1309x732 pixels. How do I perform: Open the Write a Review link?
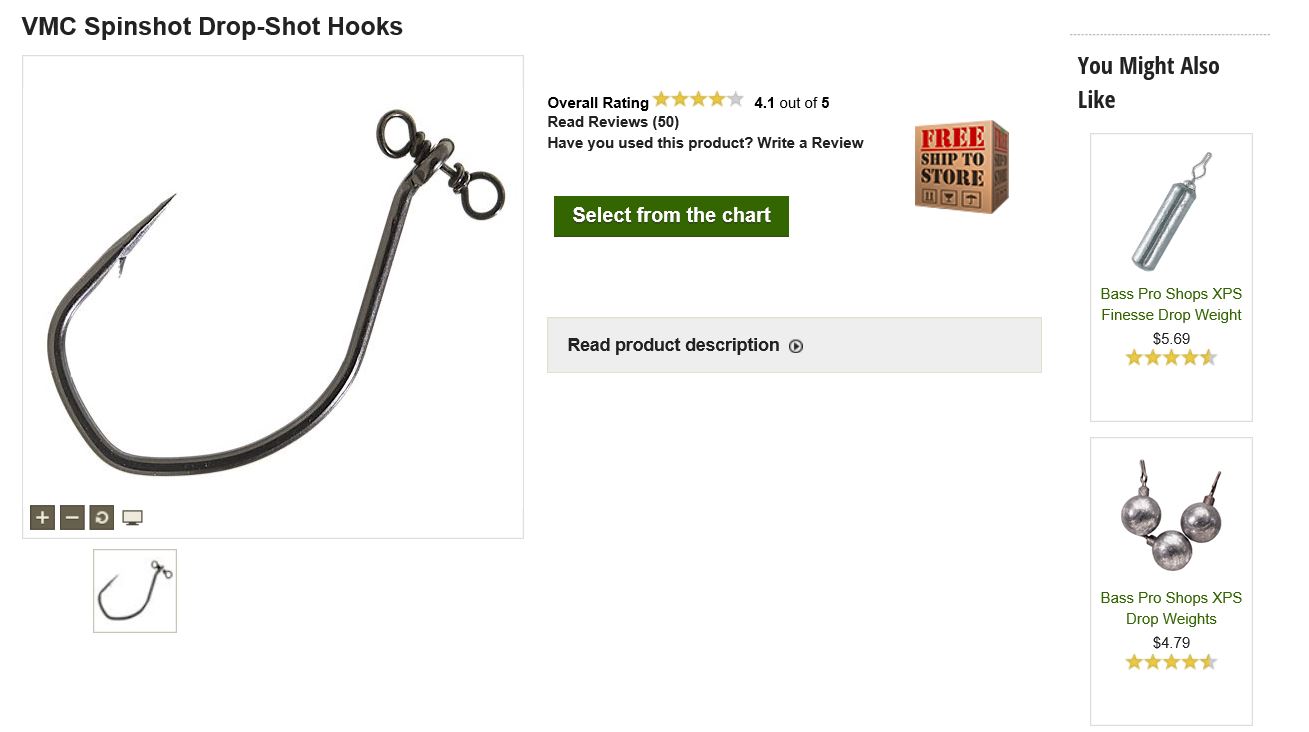(x=810, y=143)
